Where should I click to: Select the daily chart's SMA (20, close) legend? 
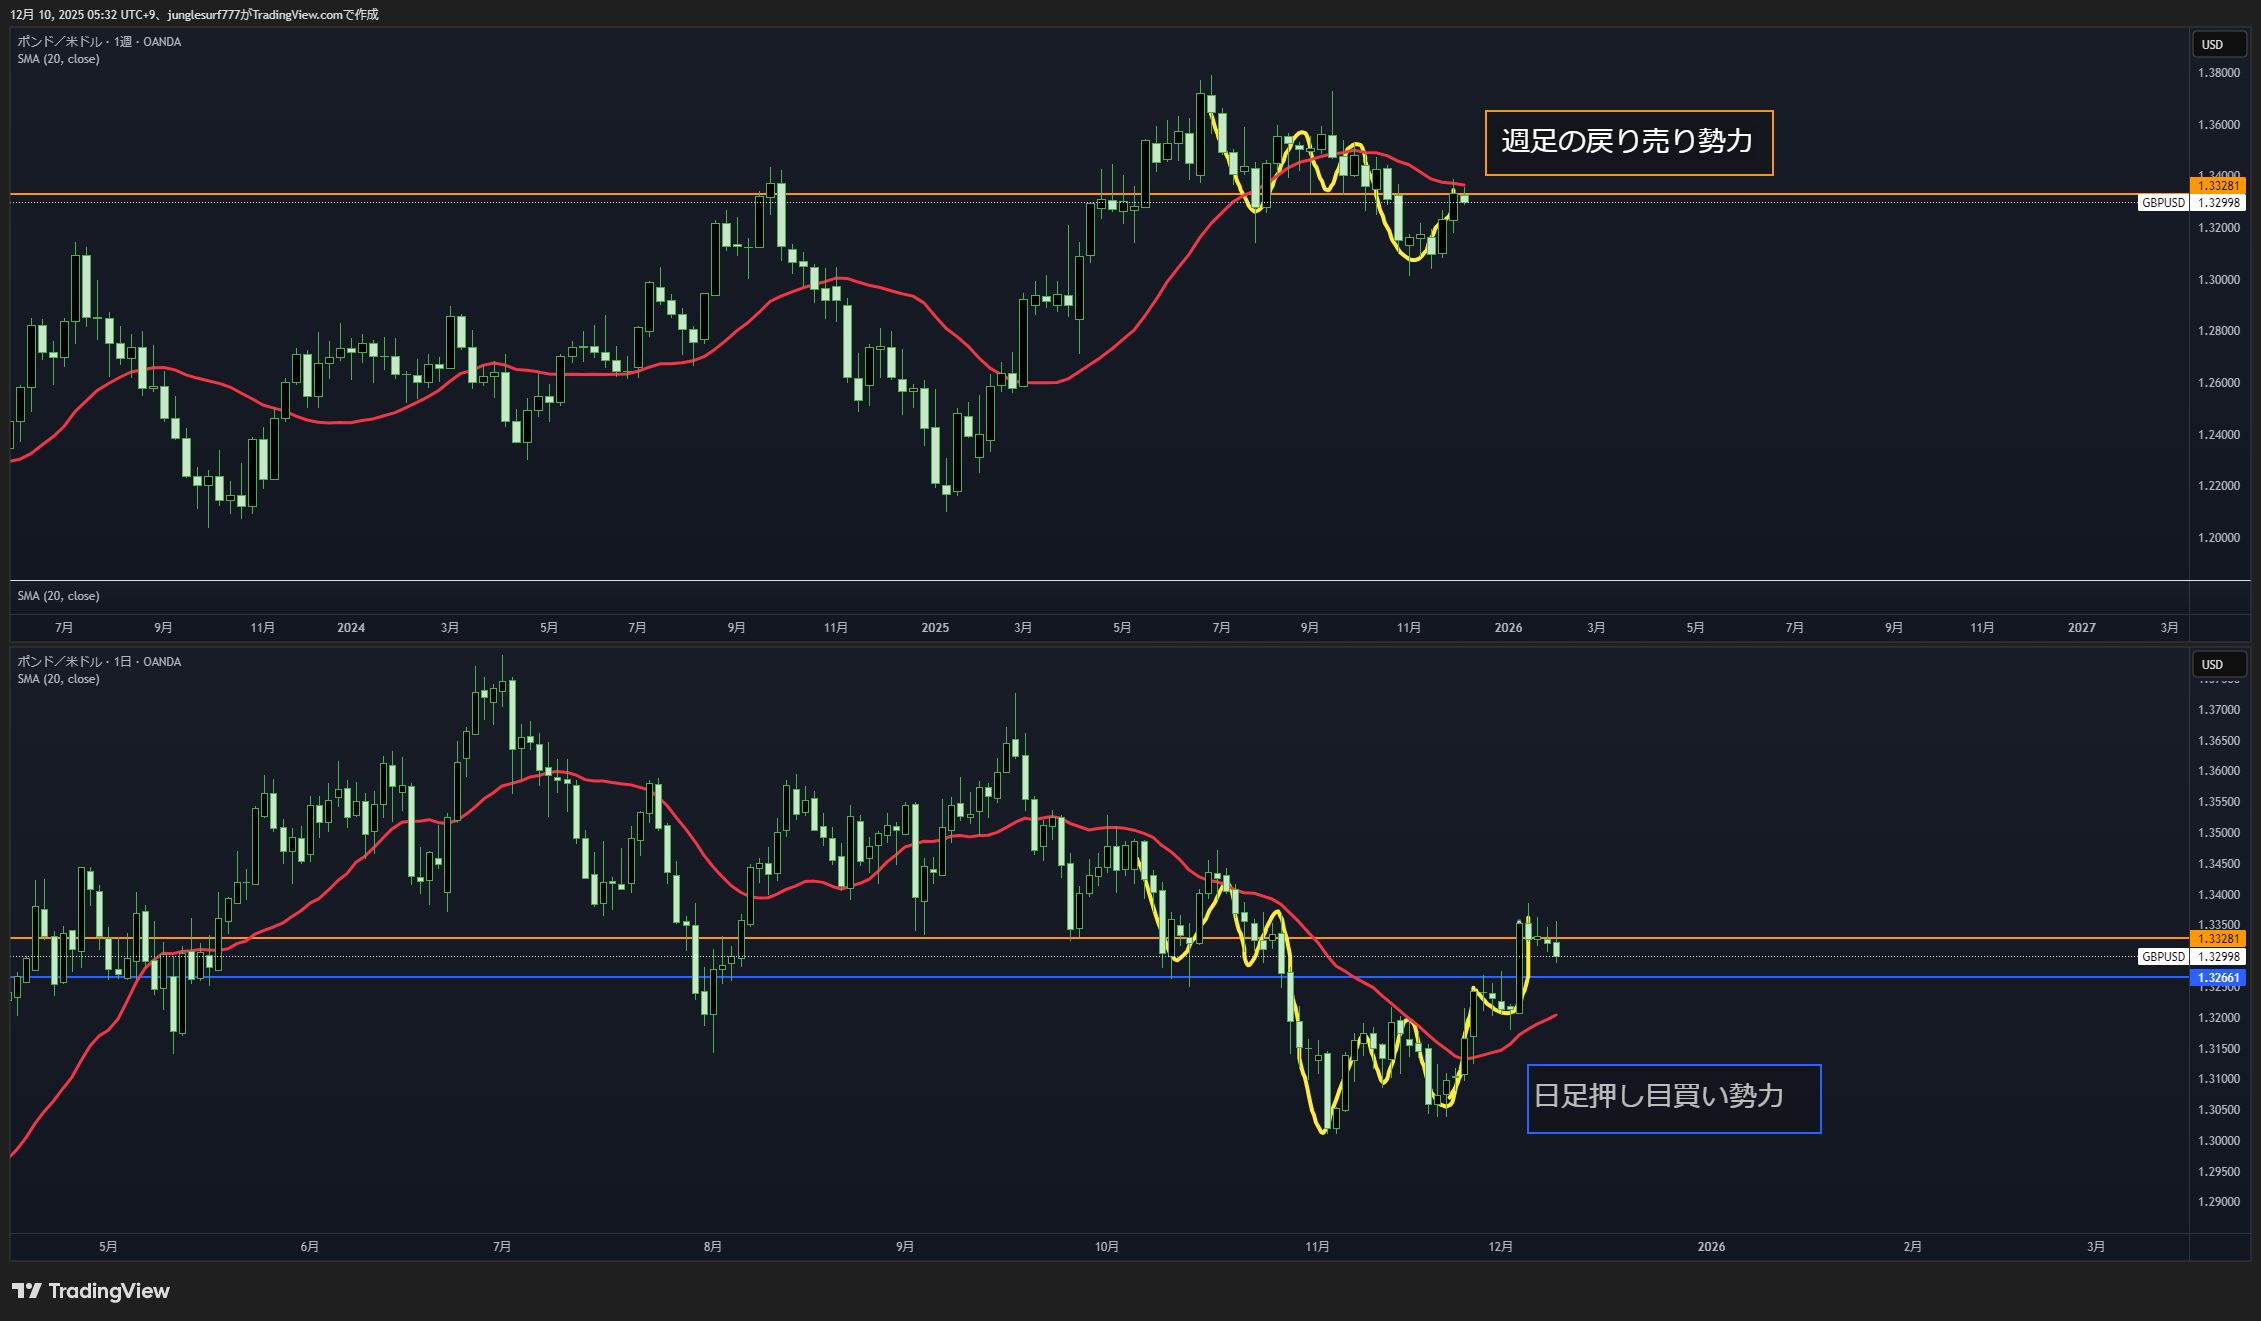[x=58, y=679]
